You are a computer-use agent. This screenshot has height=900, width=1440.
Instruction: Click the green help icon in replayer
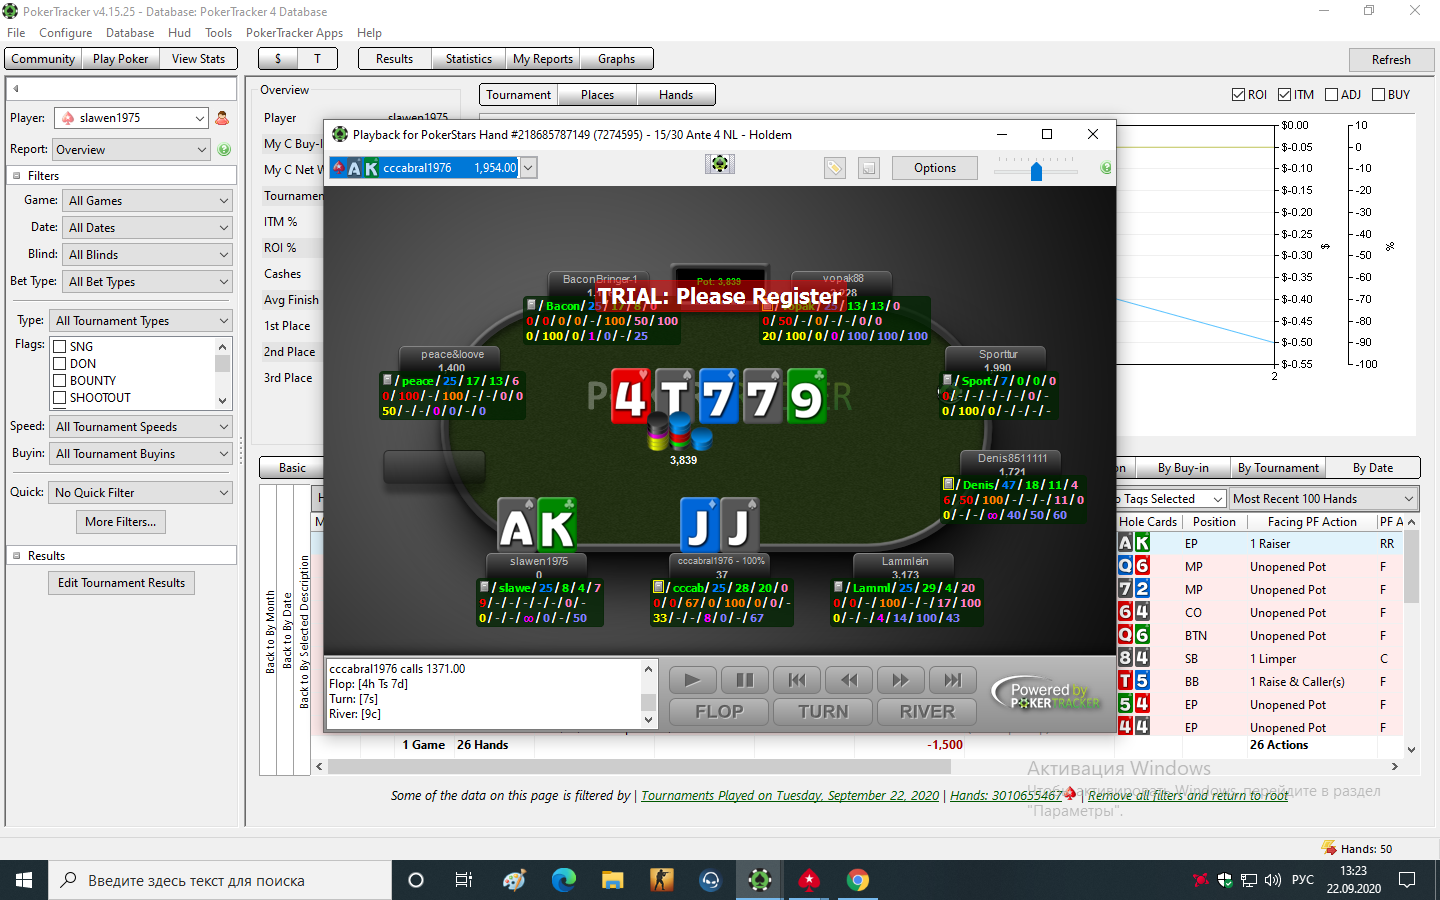[x=1106, y=168]
